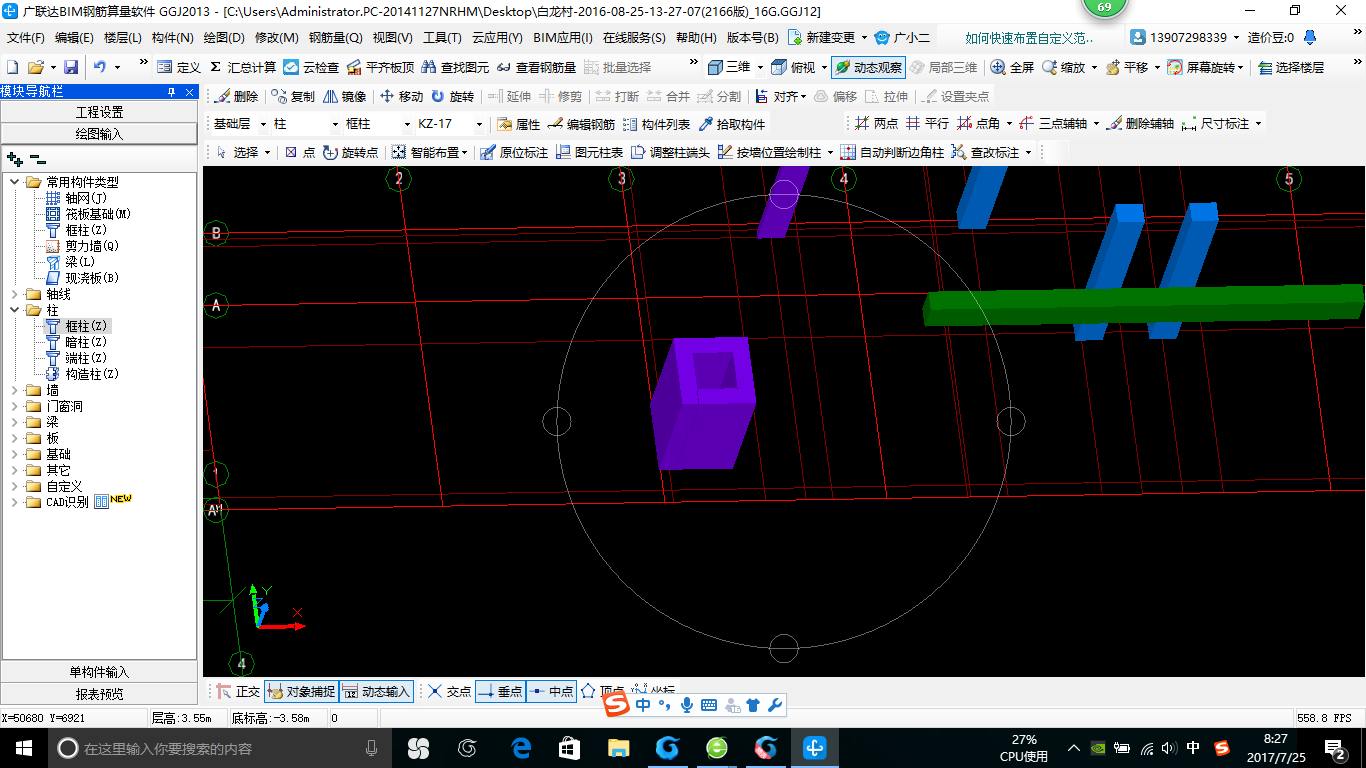Select the 移动 move tool
The width and height of the screenshot is (1366, 768).
(x=401, y=96)
